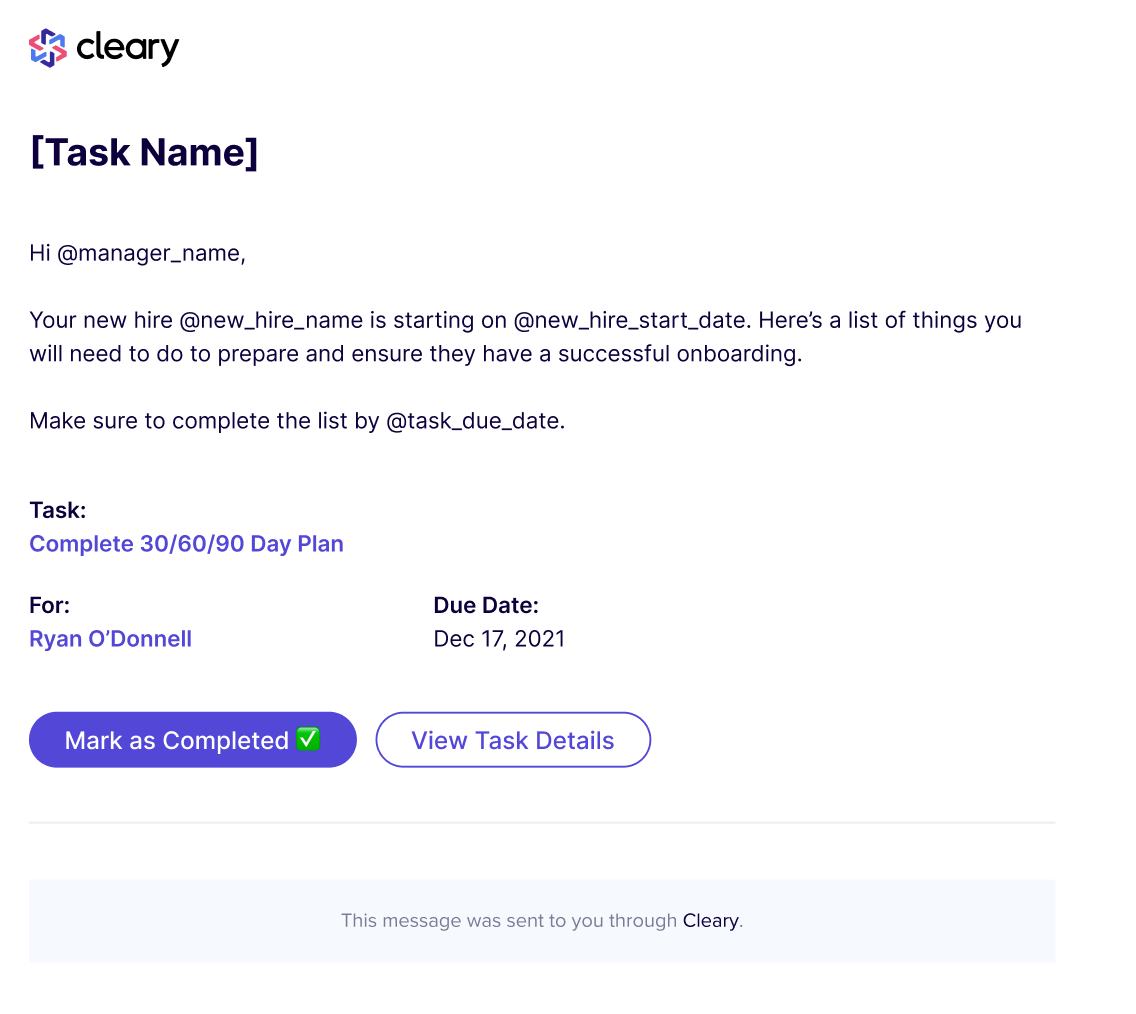This screenshot has height=1014, width=1136.
Task: Click the View Task Details button
Action: click(512, 739)
